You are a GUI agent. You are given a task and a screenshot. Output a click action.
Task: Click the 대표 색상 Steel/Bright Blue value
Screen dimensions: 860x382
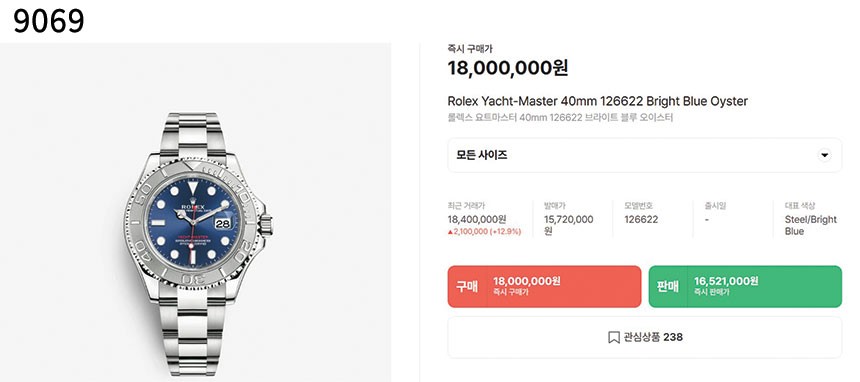[811, 225]
